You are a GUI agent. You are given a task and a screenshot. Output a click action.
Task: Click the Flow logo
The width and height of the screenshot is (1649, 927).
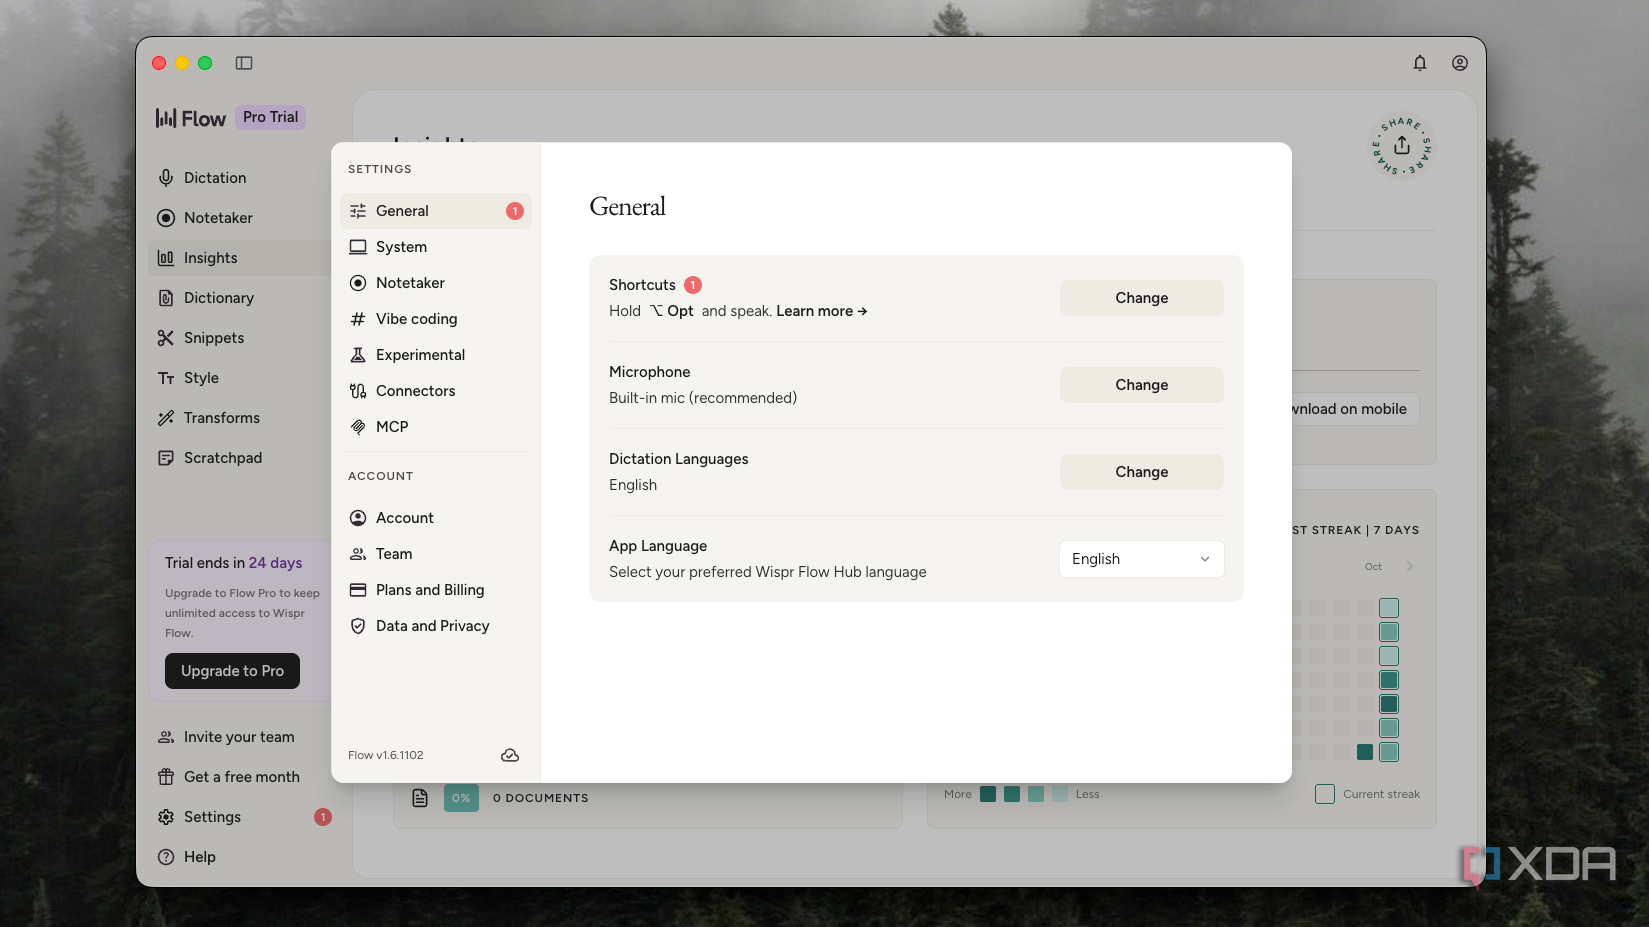click(190, 118)
